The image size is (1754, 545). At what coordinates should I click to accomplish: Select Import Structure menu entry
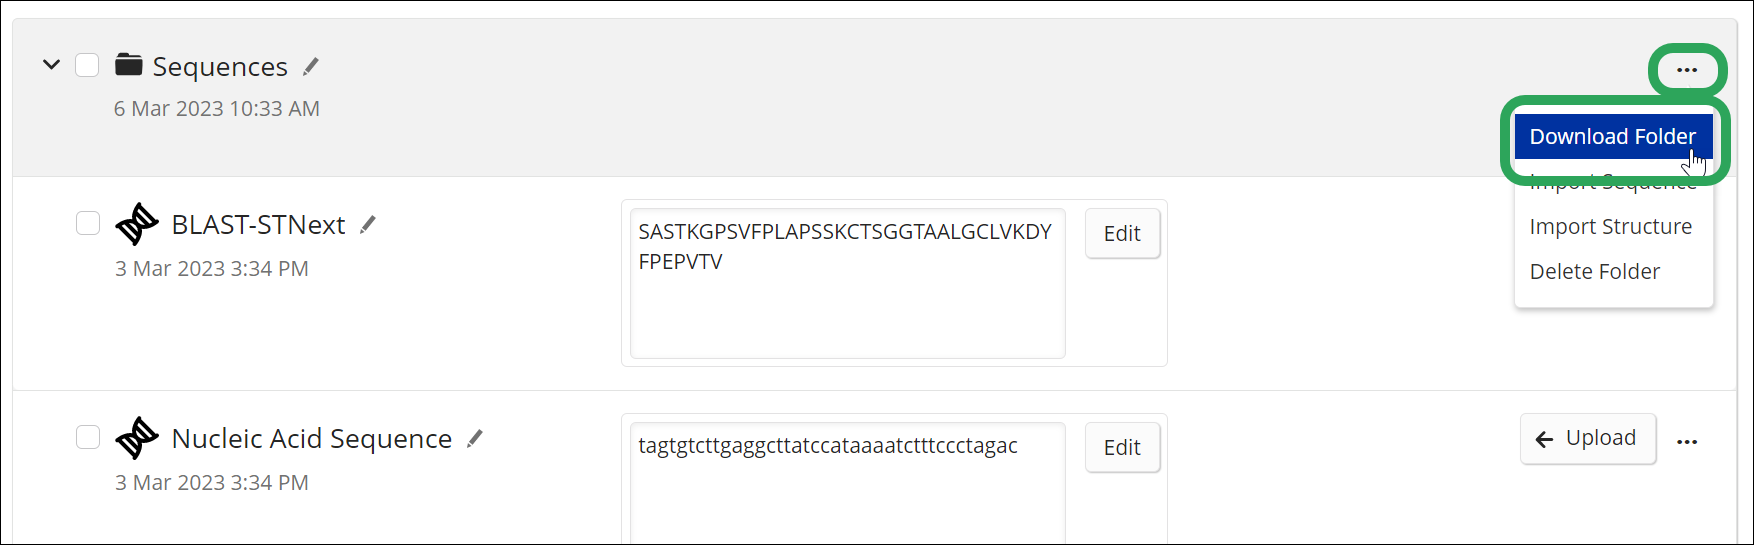click(x=1610, y=227)
